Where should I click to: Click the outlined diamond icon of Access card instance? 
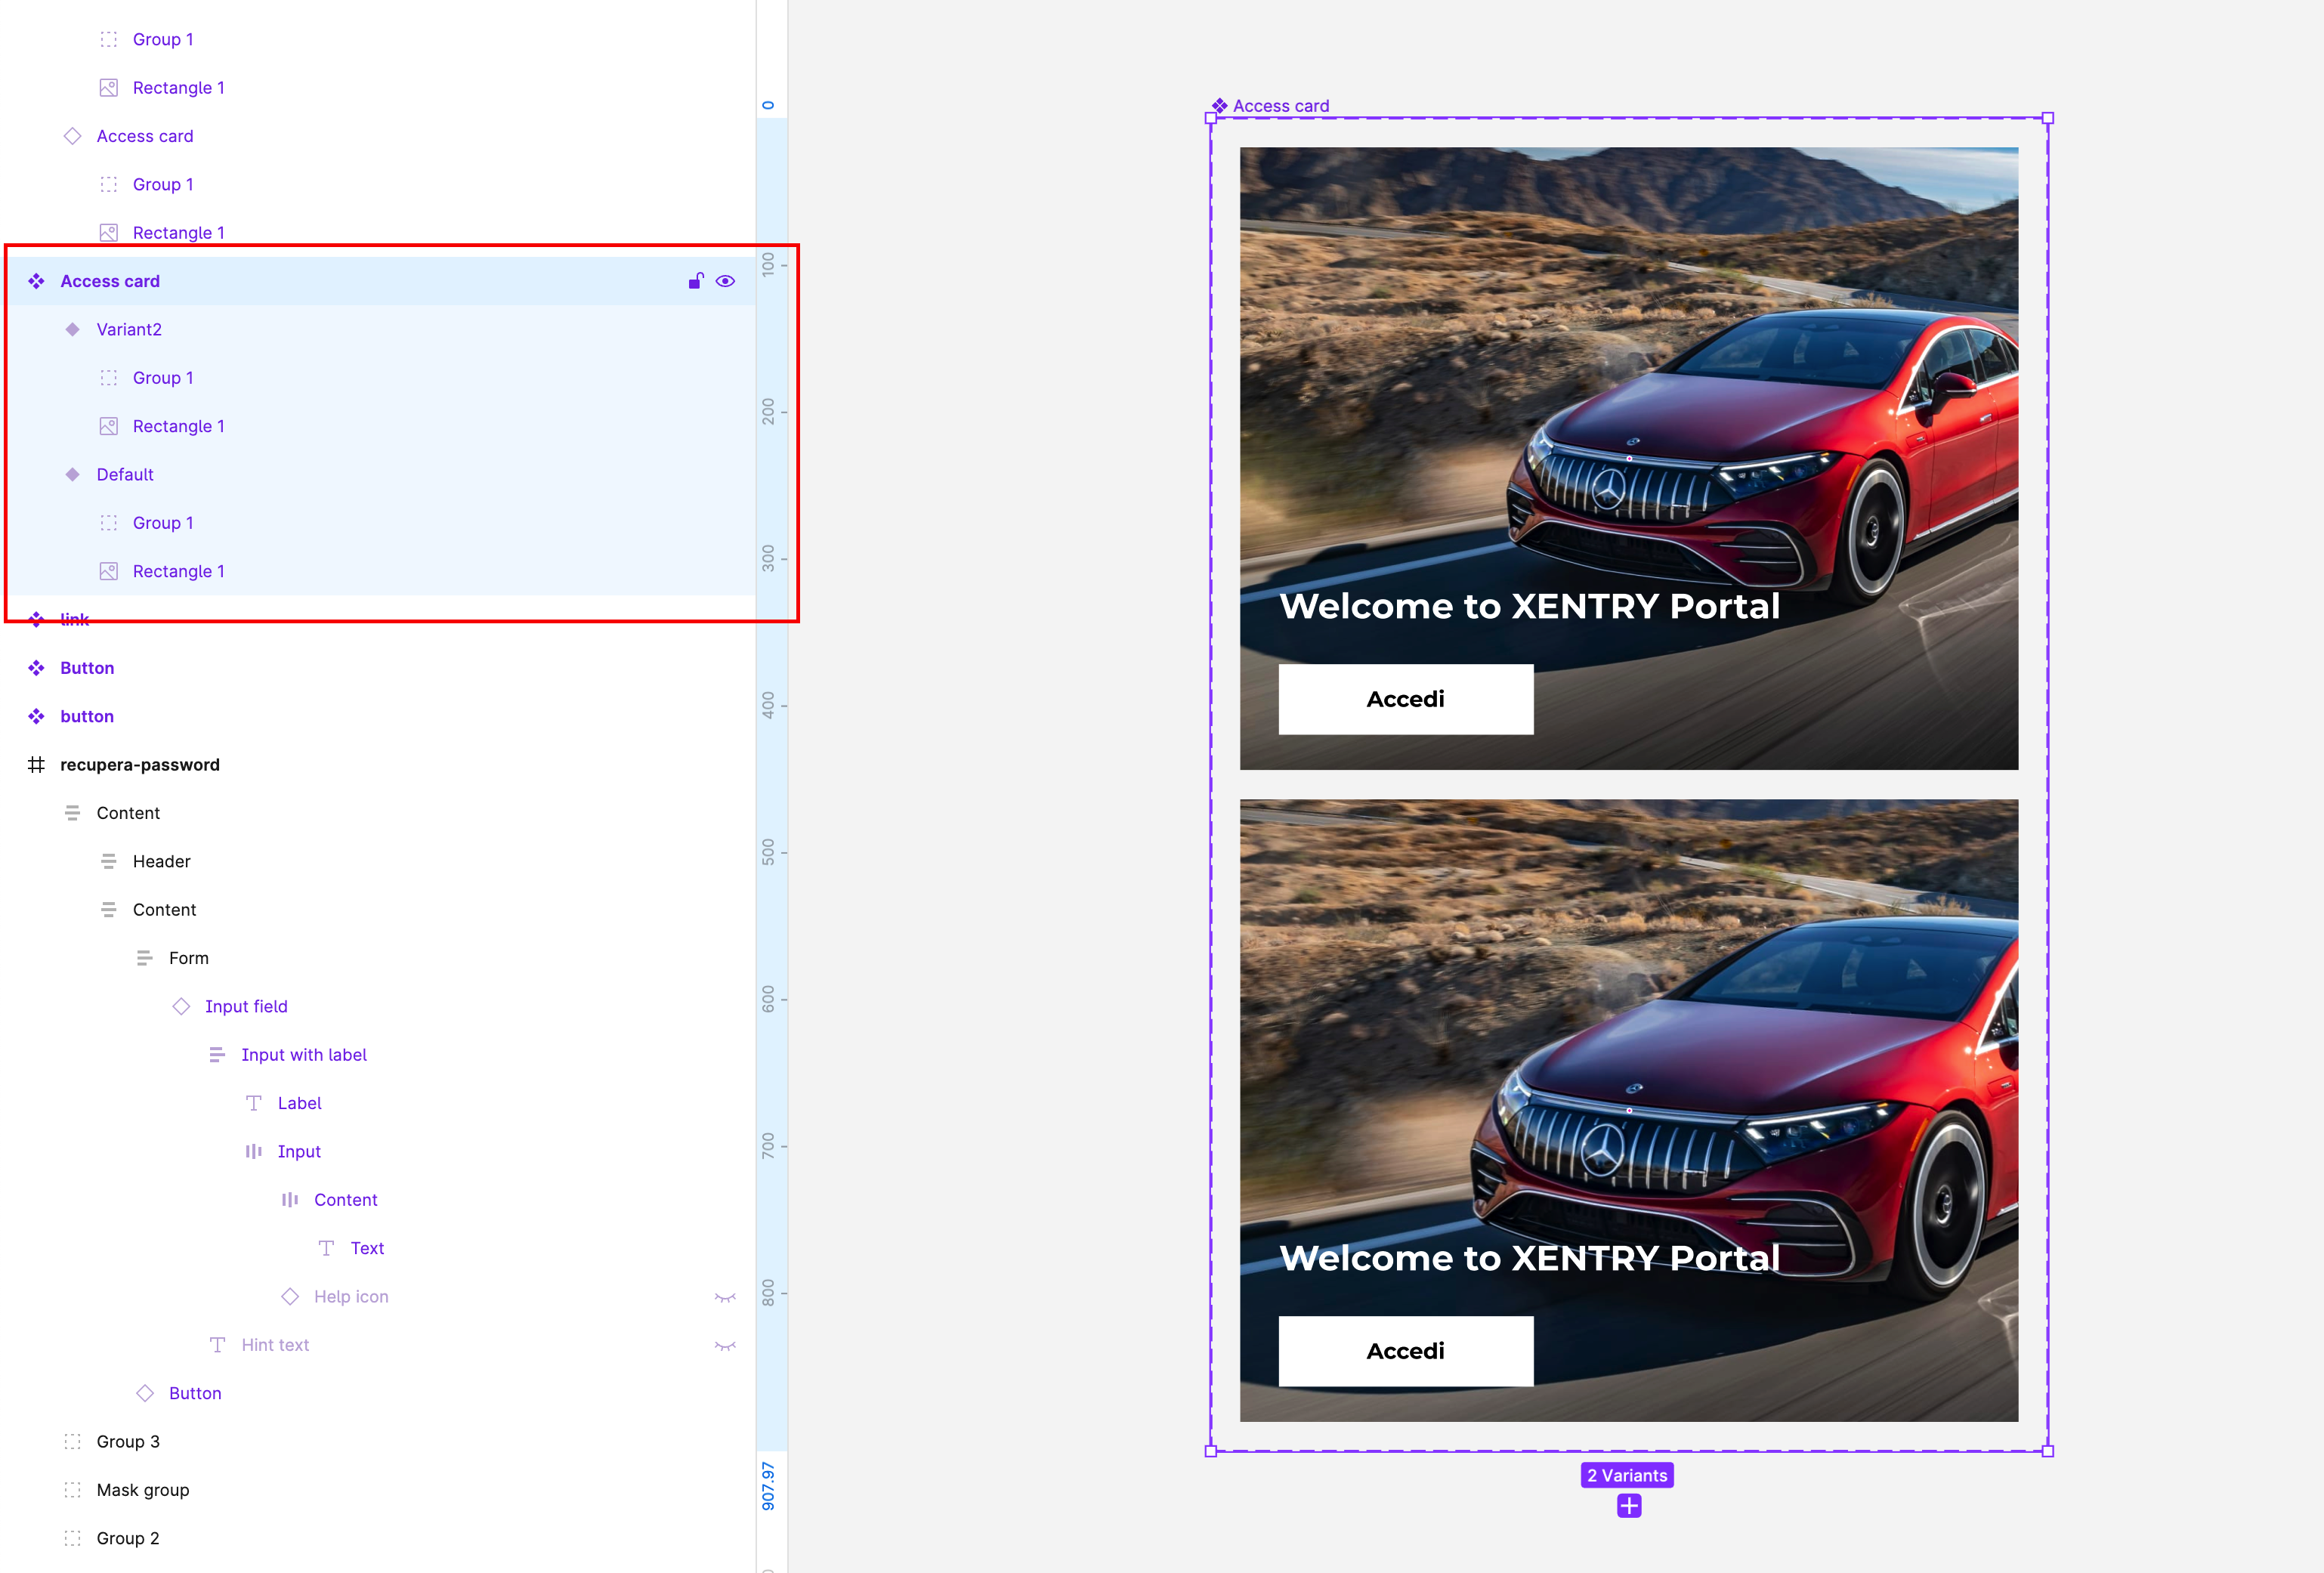click(72, 136)
